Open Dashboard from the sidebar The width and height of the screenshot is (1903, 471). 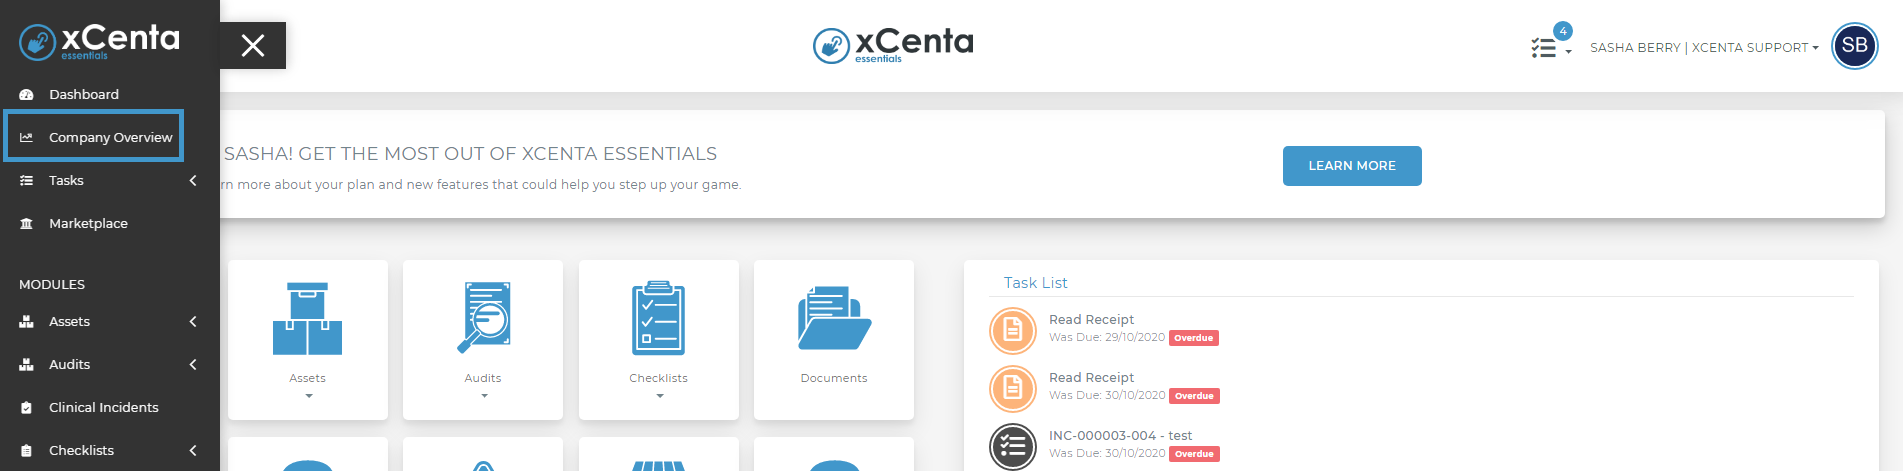pyautogui.click(x=84, y=94)
